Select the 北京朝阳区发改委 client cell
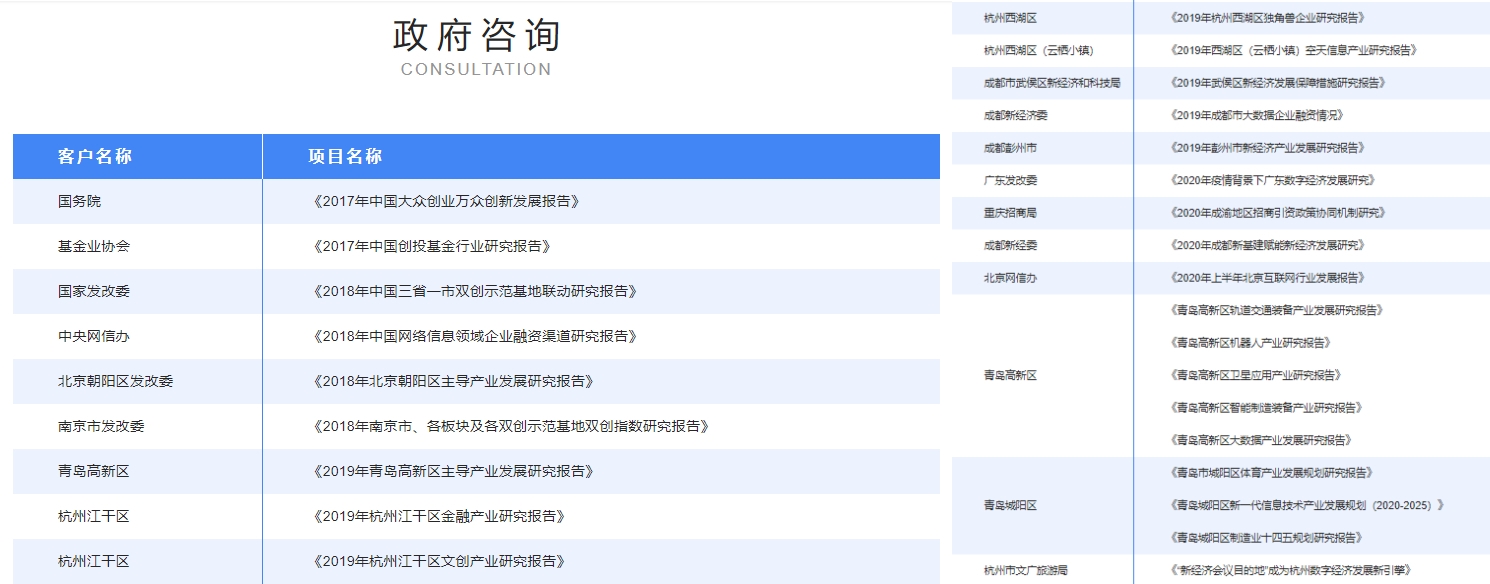The width and height of the screenshot is (1490, 584). [x=116, y=381]
